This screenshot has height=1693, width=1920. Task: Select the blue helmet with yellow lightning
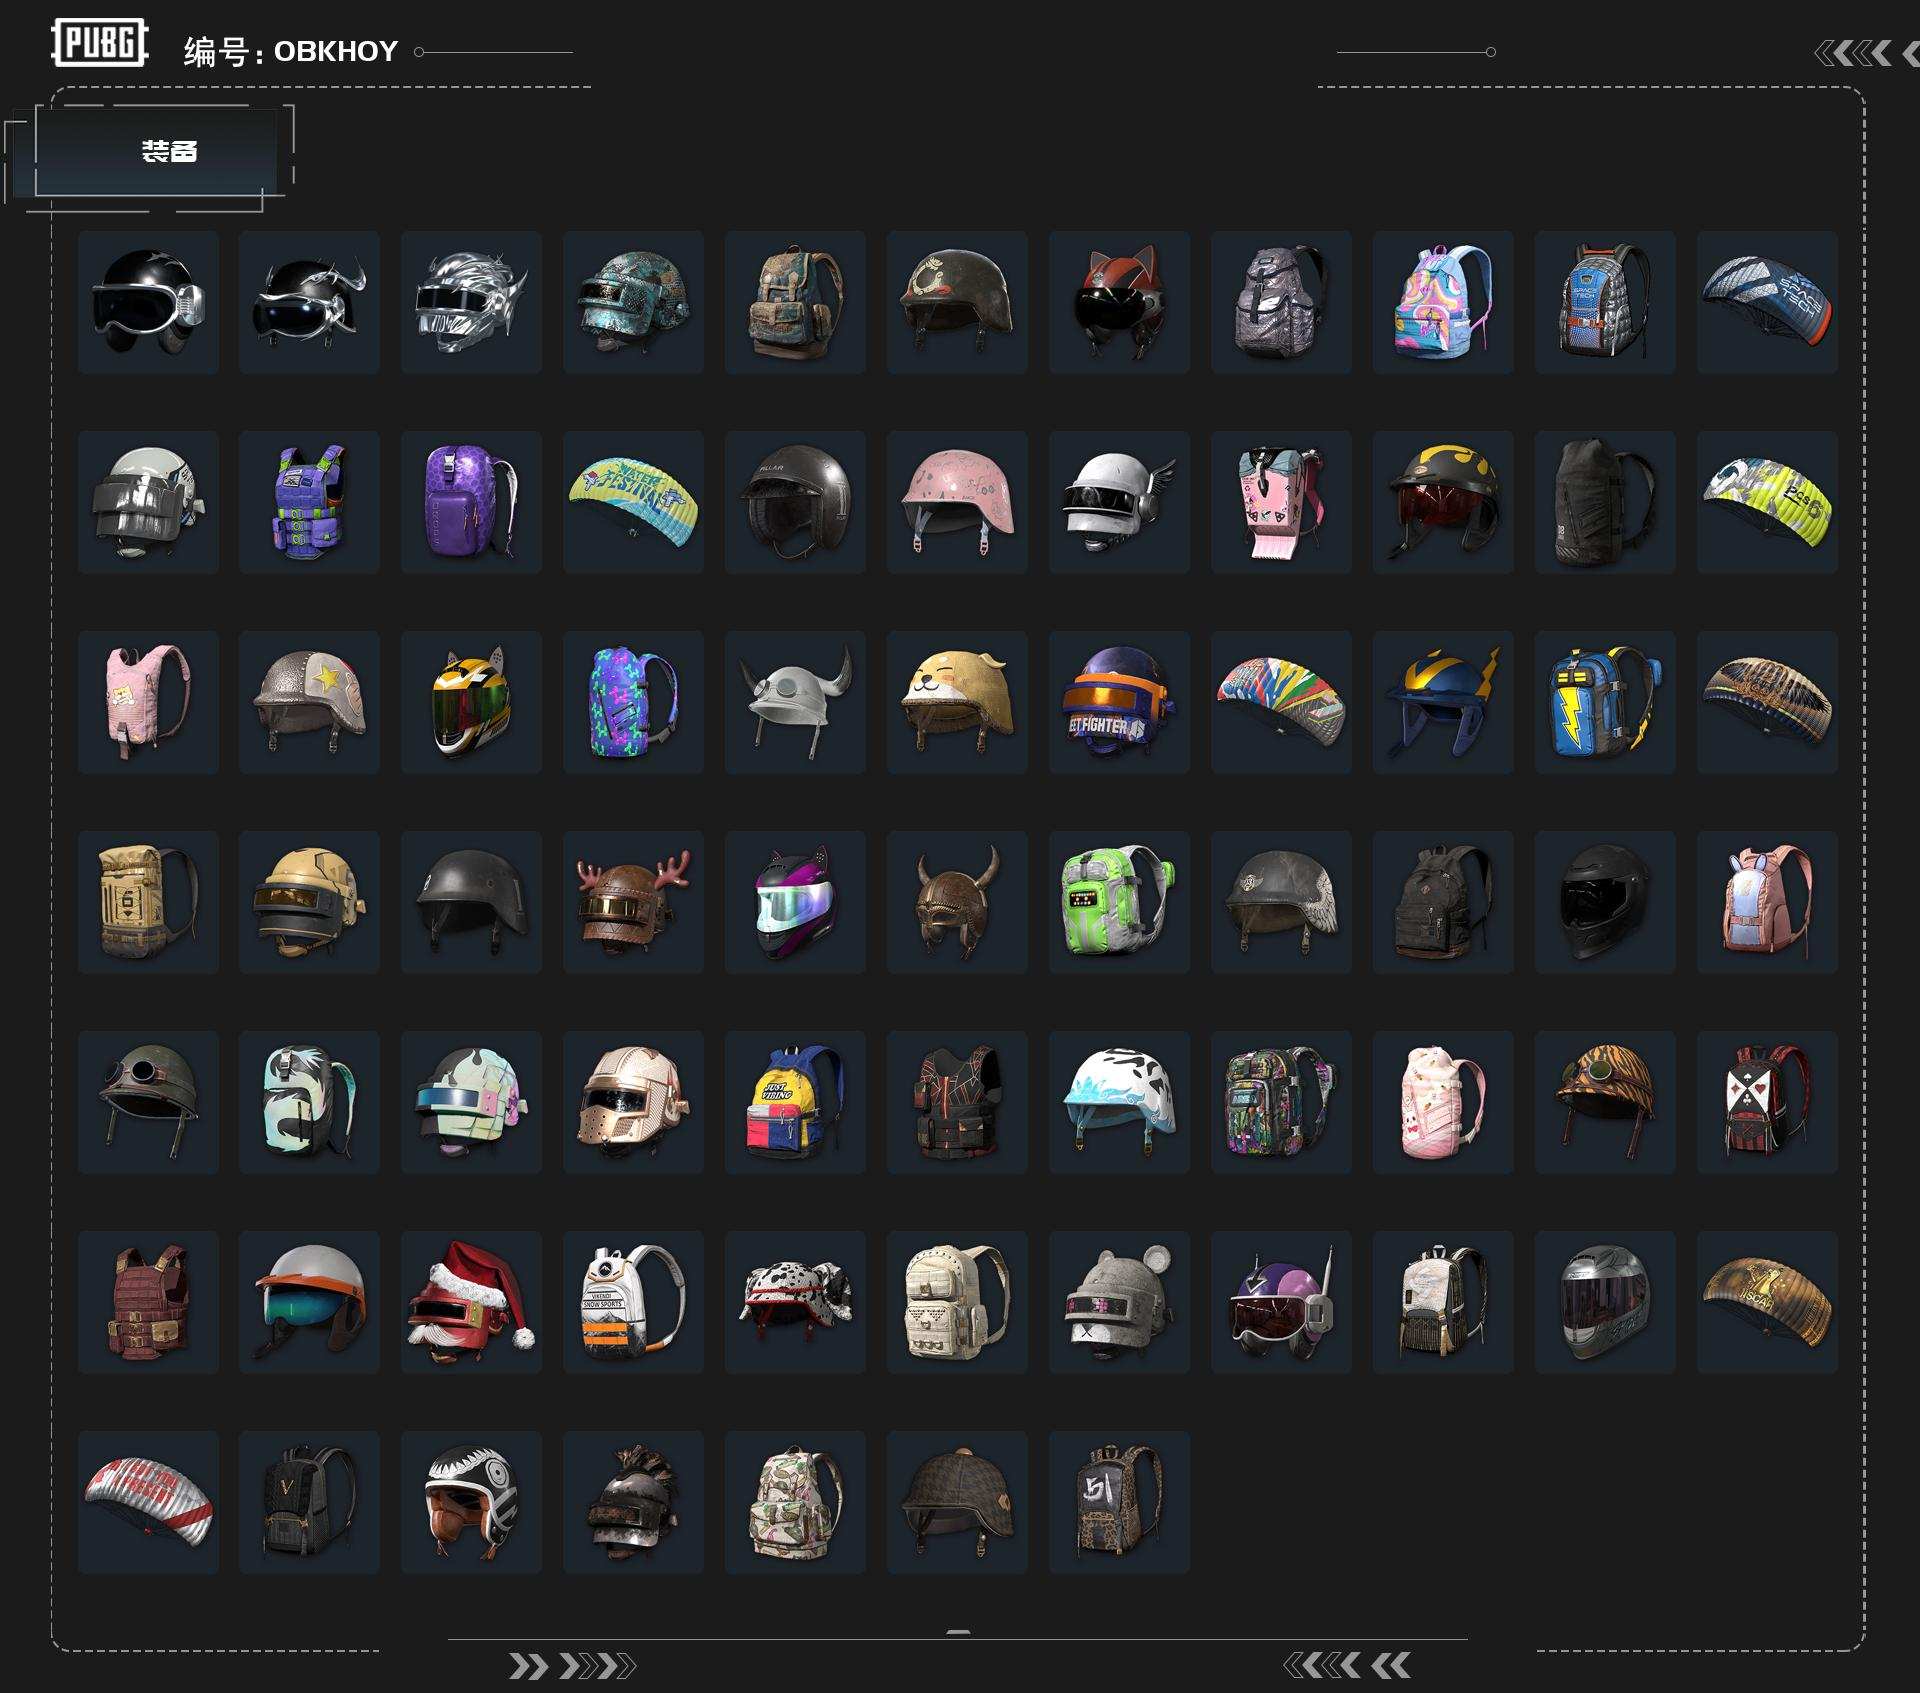(x=1443, y=702)
